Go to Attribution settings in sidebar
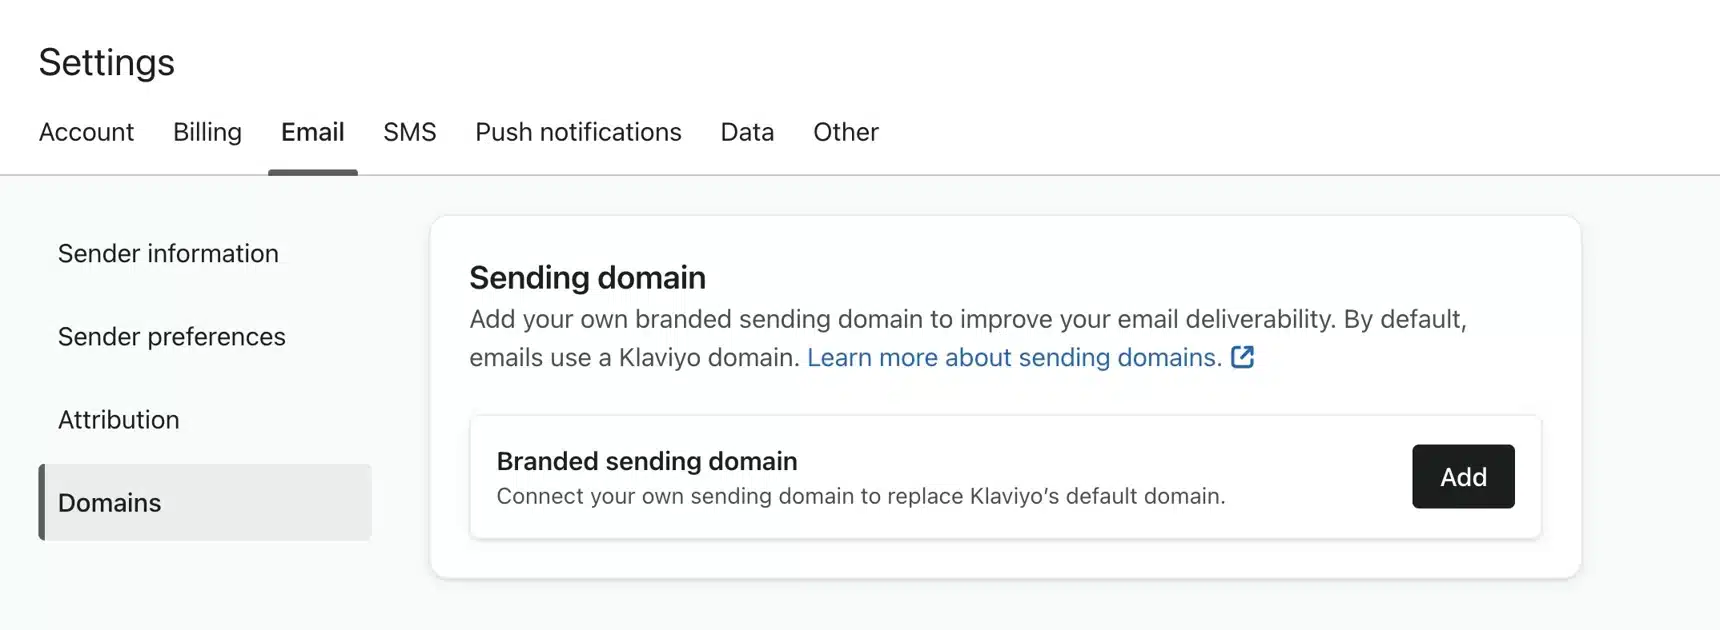The image size is (1720, 630). click(x=118, y=420)
